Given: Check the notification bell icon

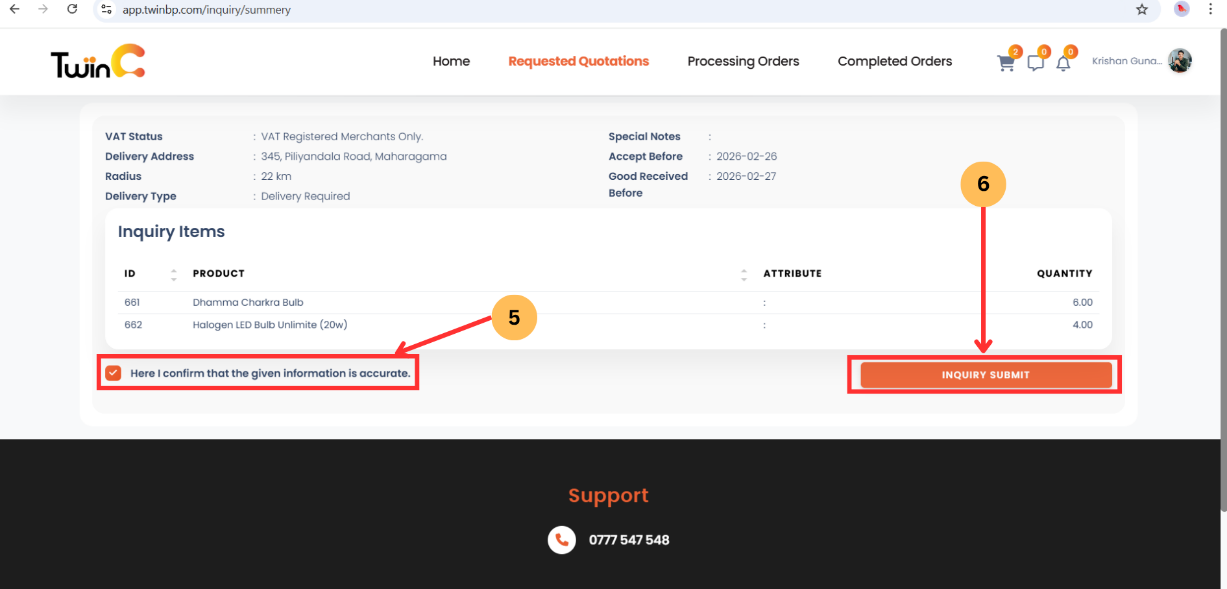Looking at the screenshot, I should click(1063, 62).
